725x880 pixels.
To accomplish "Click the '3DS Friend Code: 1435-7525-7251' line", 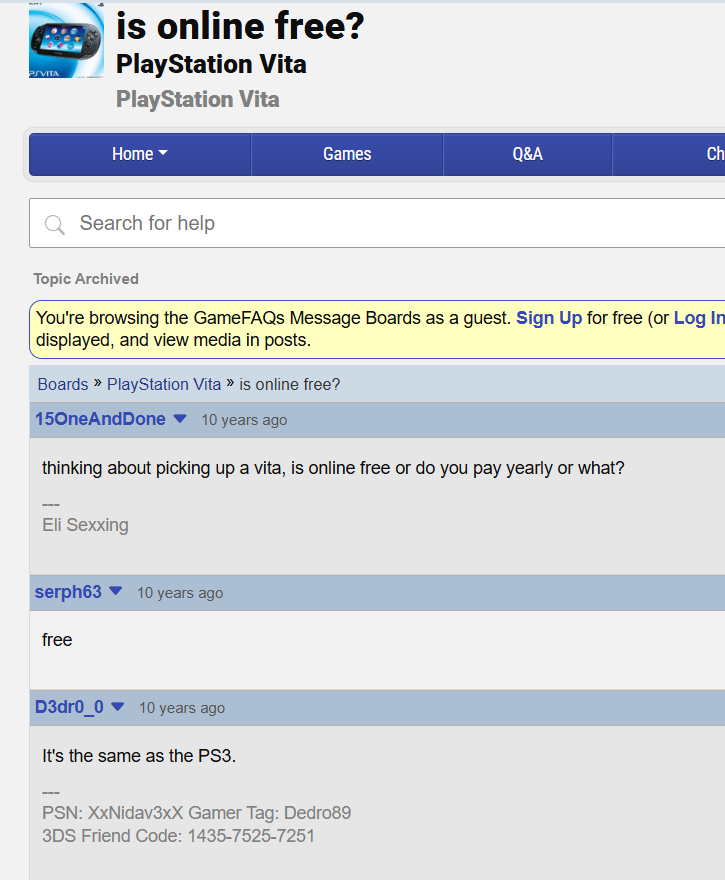I will [178, 836].
